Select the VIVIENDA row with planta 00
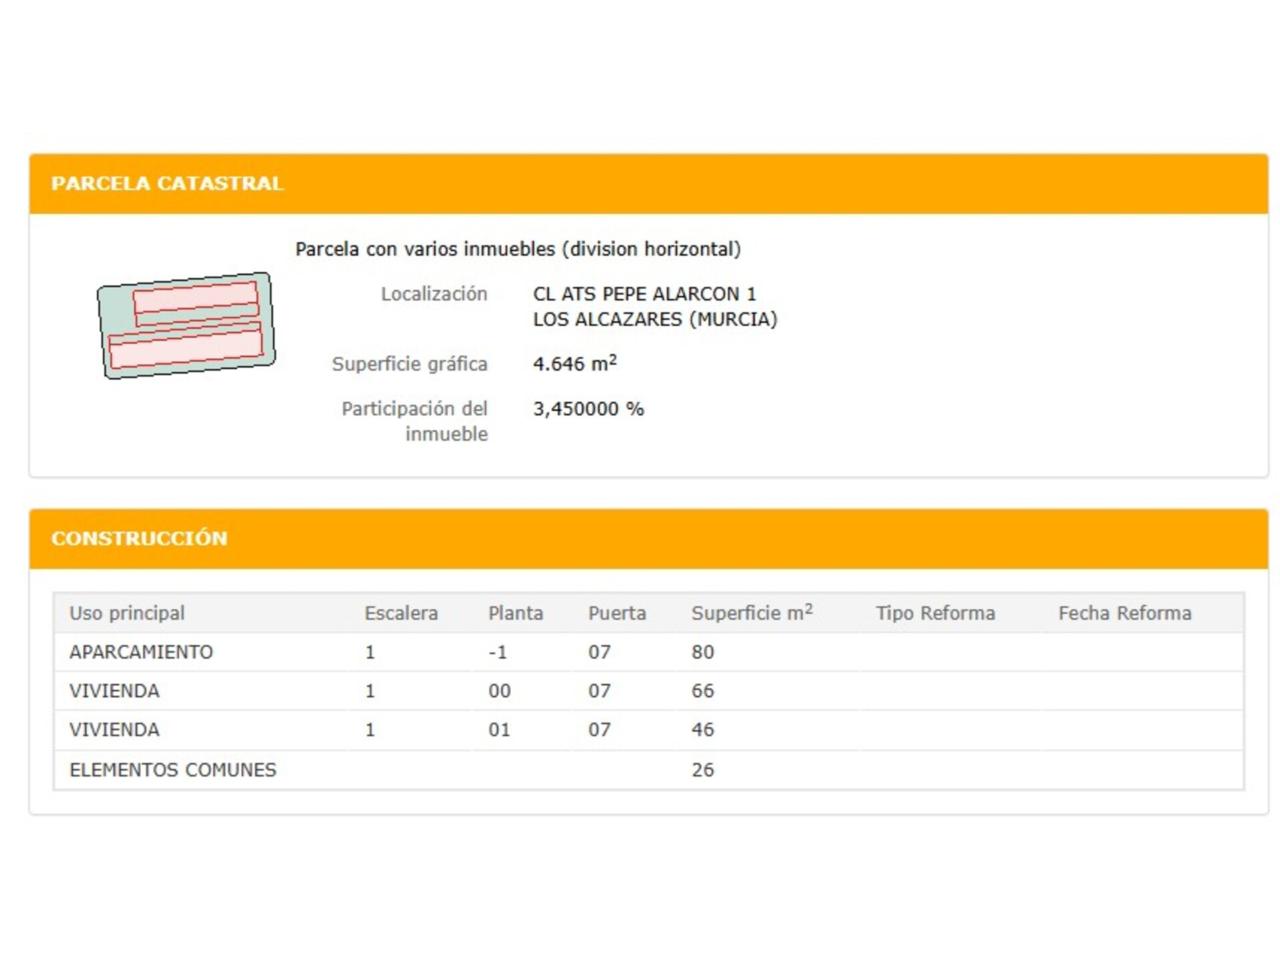1280x960 pixels. (114, 691)
